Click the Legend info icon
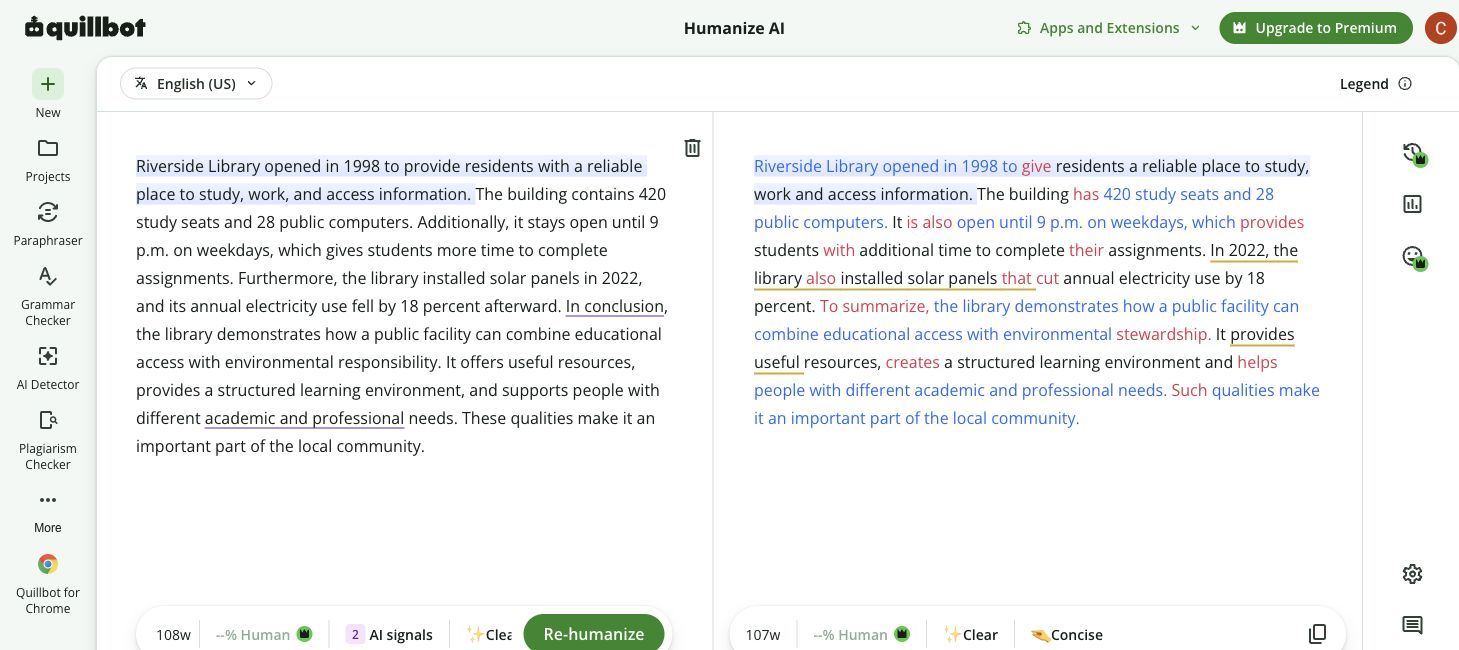1459x650 pixels. point(1405,84)
